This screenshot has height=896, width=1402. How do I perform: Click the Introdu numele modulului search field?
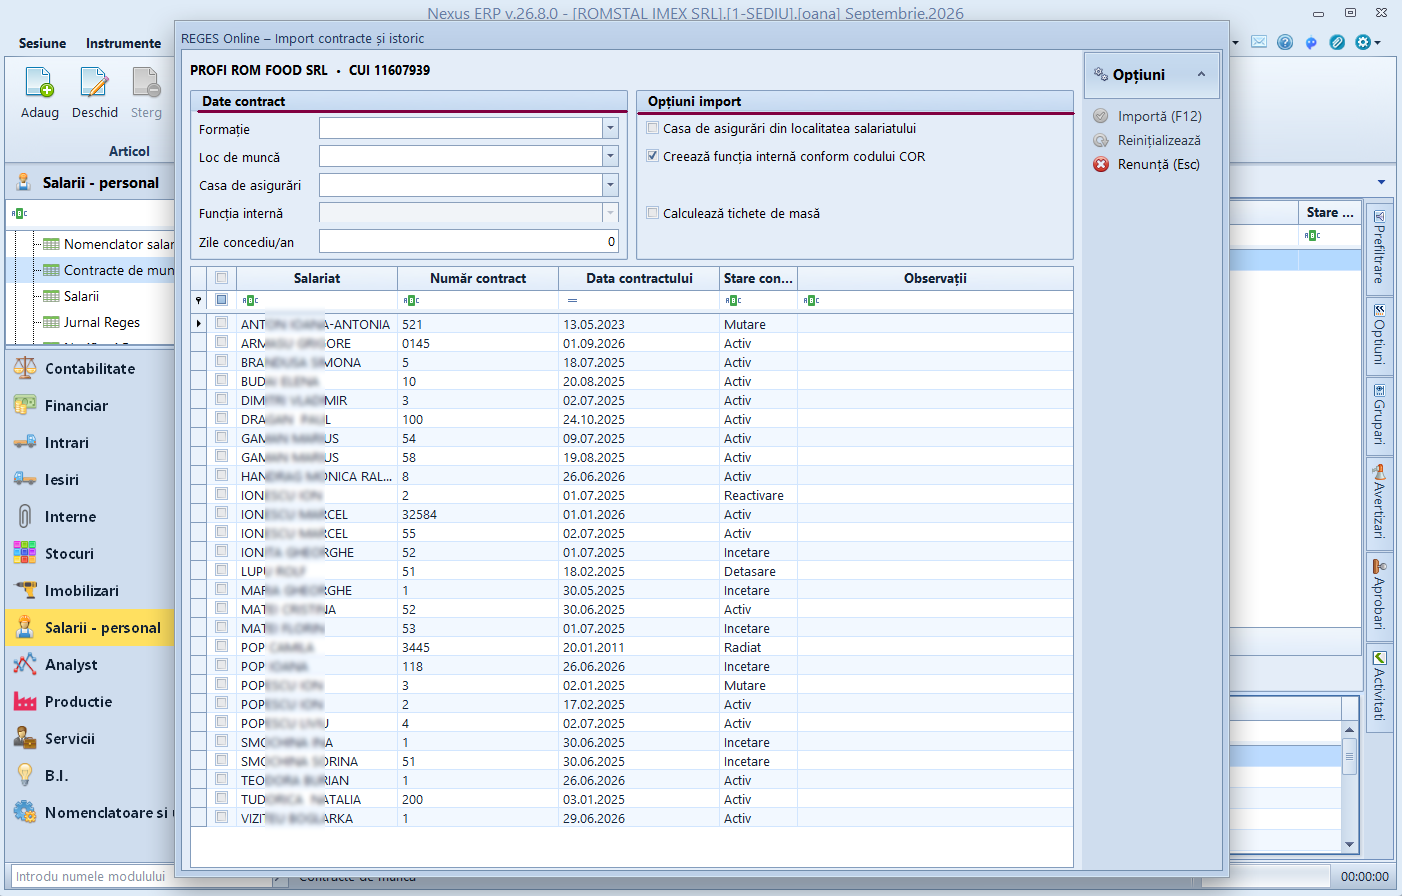click(140, 876)
